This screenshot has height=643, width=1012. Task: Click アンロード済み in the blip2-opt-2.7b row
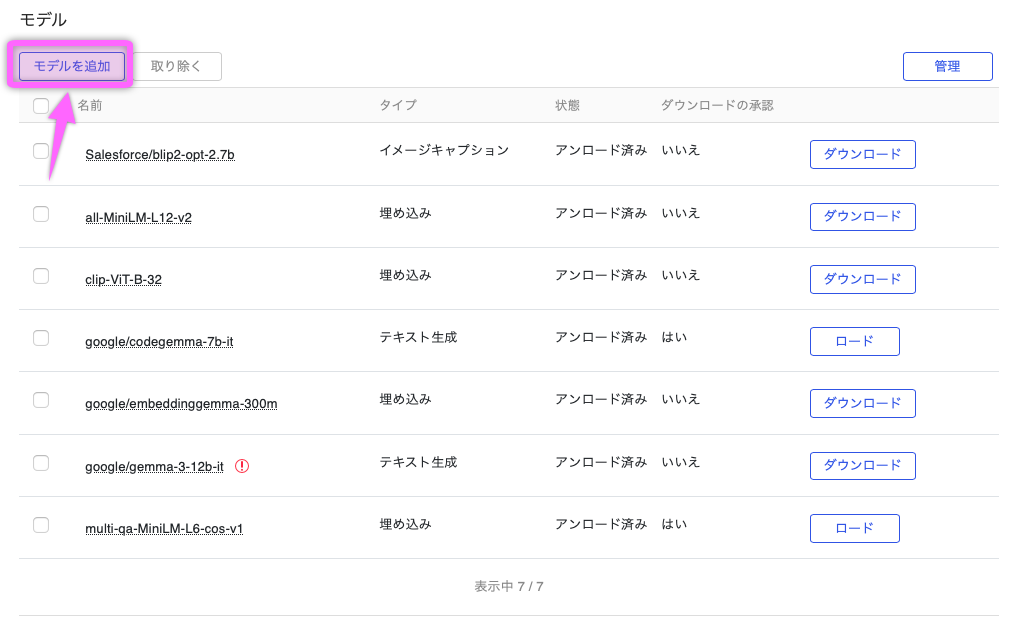click(601, 150)
